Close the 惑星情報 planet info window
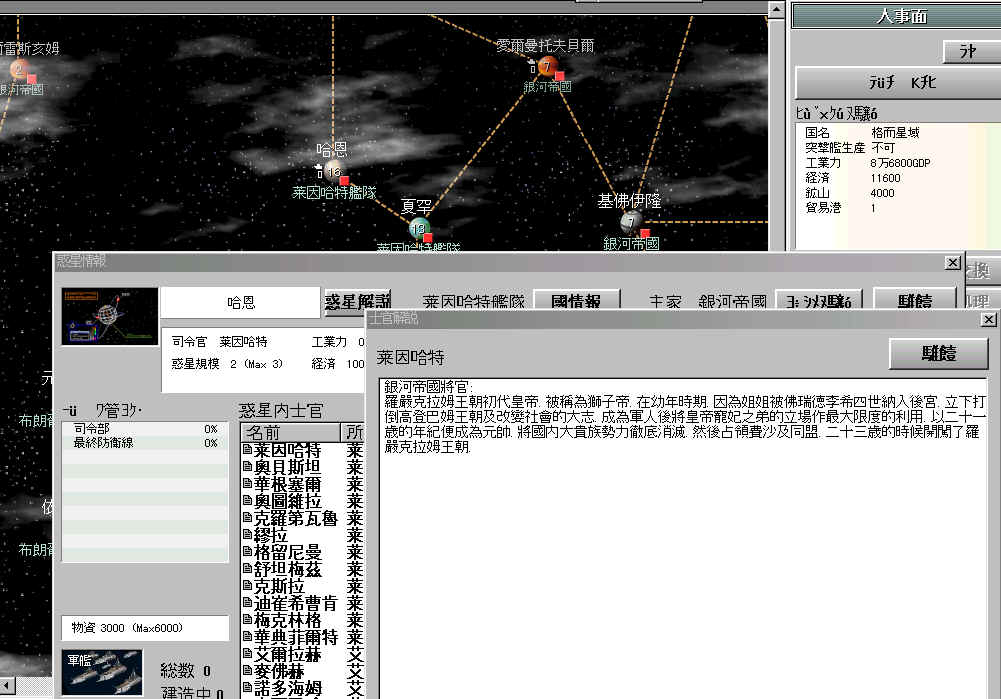The width and height of the screenshot is (1001, 699). [952, 262]
